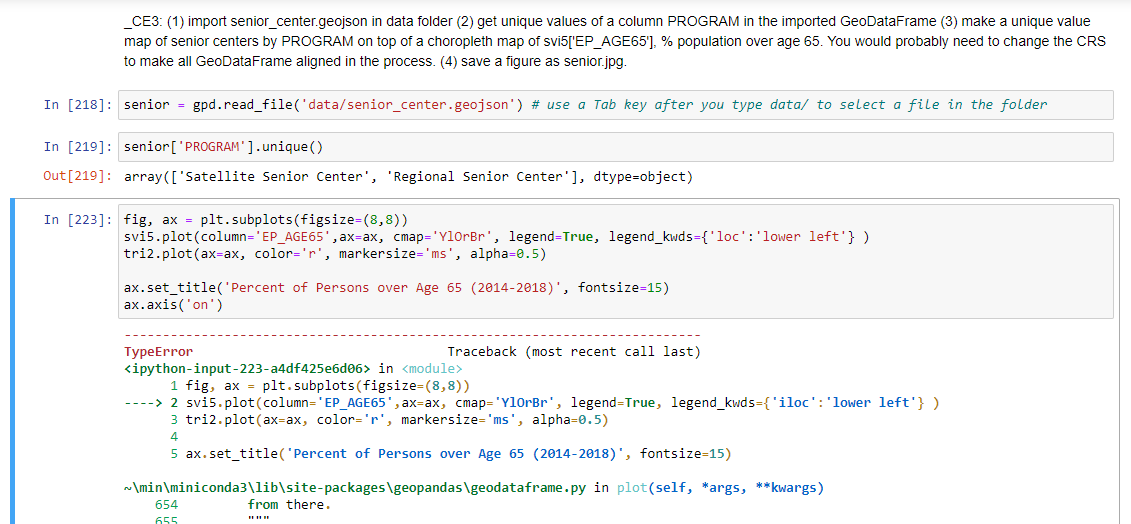Click traceback line 654 'from there.'

point(242,505)
